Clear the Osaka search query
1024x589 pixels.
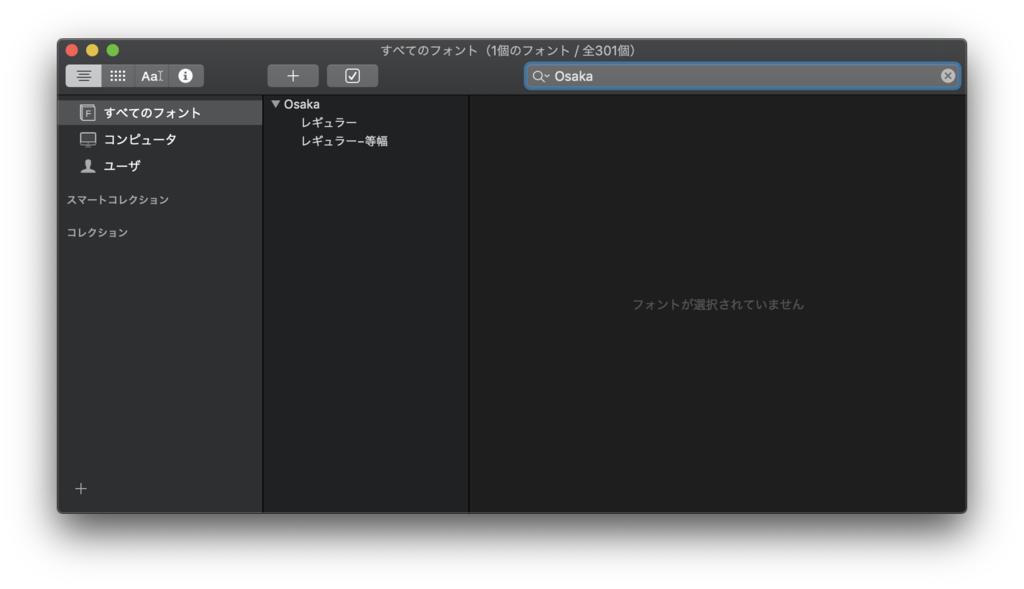tap(948, 75)
